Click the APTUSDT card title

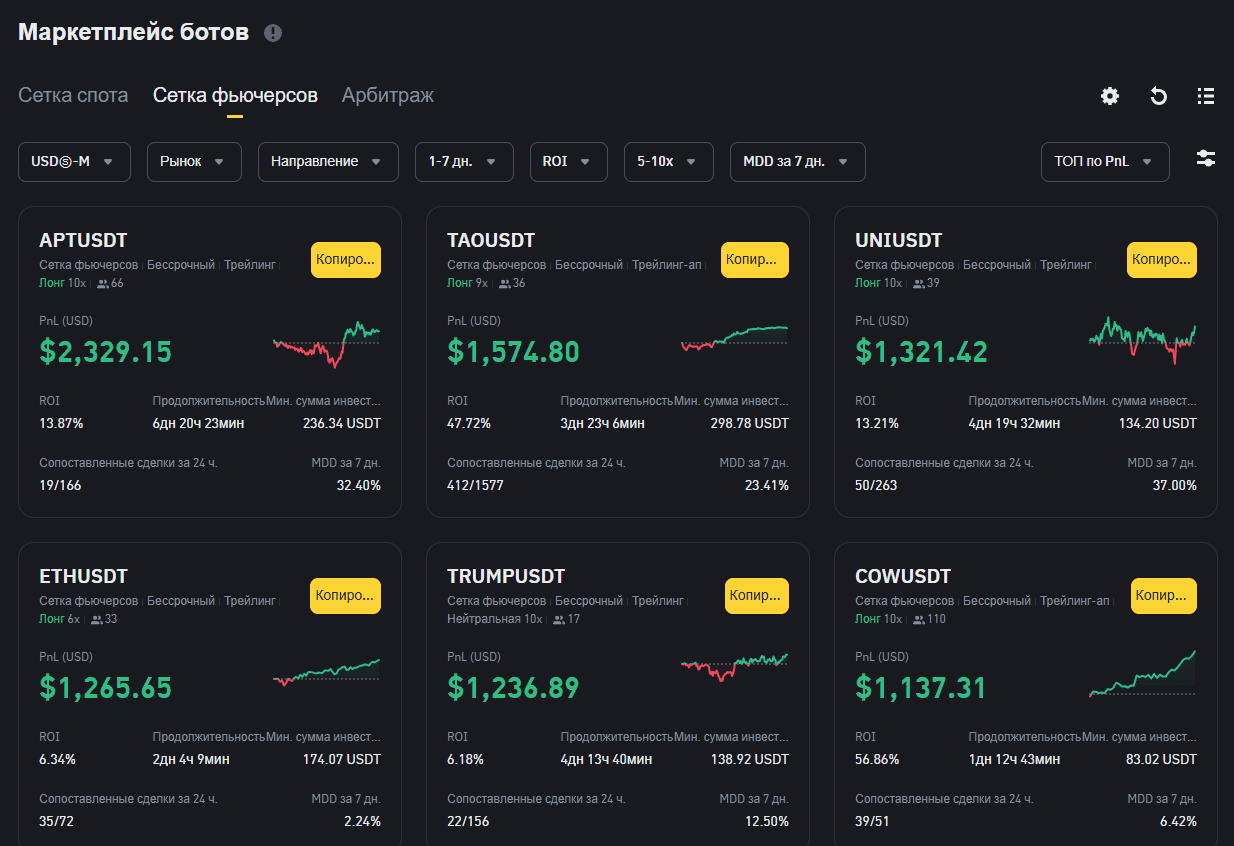(83, 240)
